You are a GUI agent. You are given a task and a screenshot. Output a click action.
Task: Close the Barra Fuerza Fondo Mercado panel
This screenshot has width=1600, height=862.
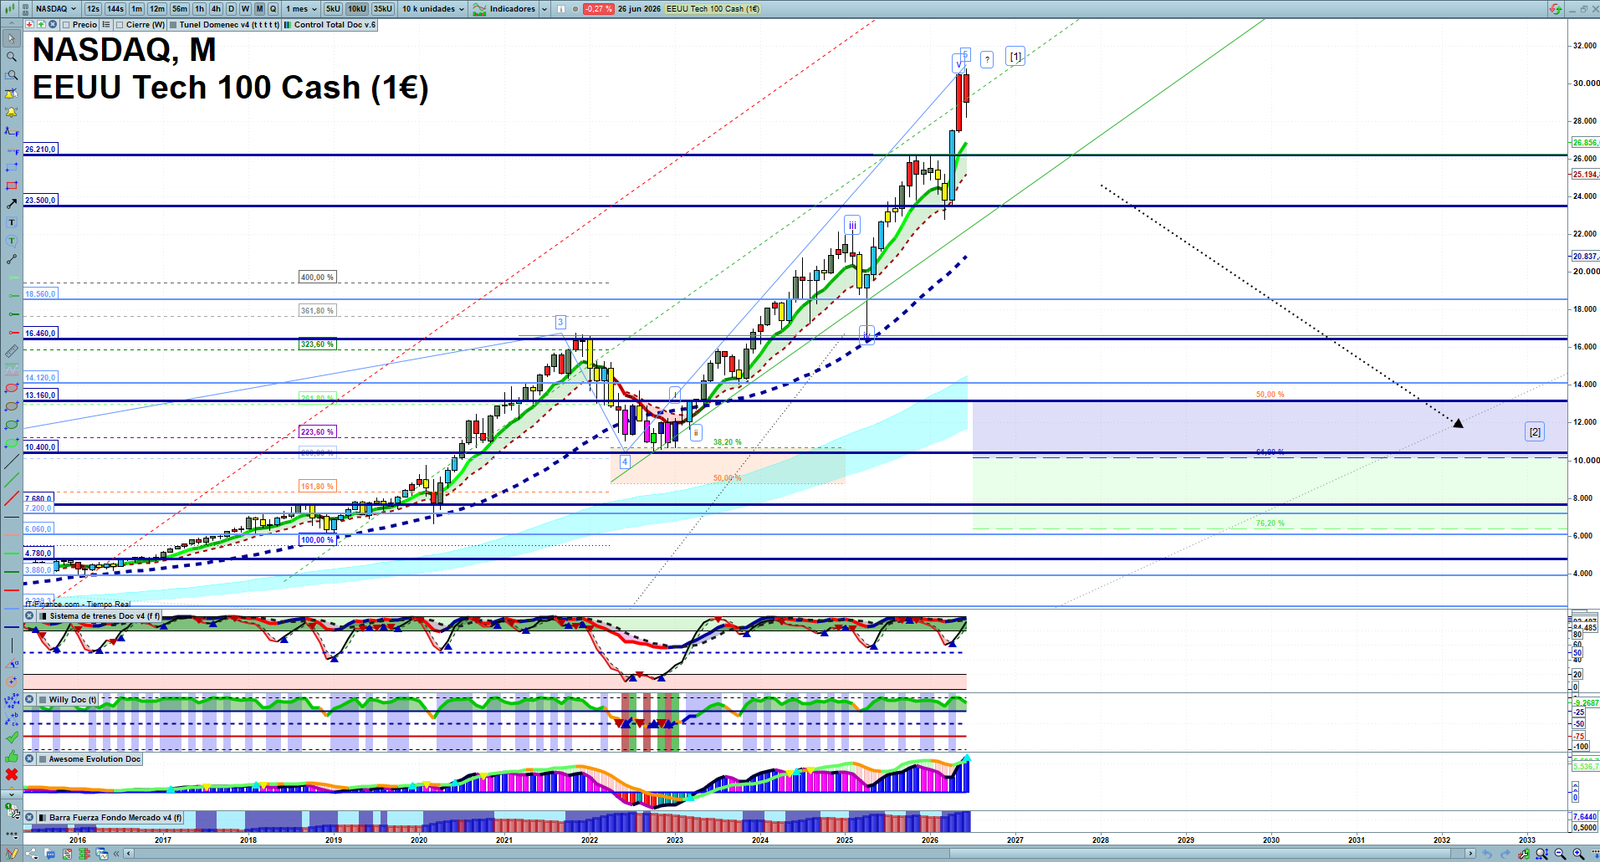30,817
